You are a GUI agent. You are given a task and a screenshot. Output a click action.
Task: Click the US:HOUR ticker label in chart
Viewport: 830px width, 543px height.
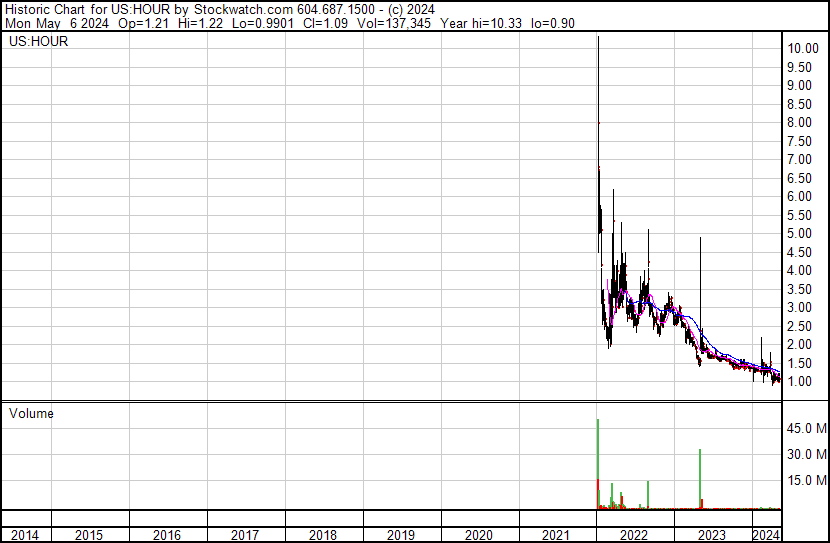coord(38,42)
